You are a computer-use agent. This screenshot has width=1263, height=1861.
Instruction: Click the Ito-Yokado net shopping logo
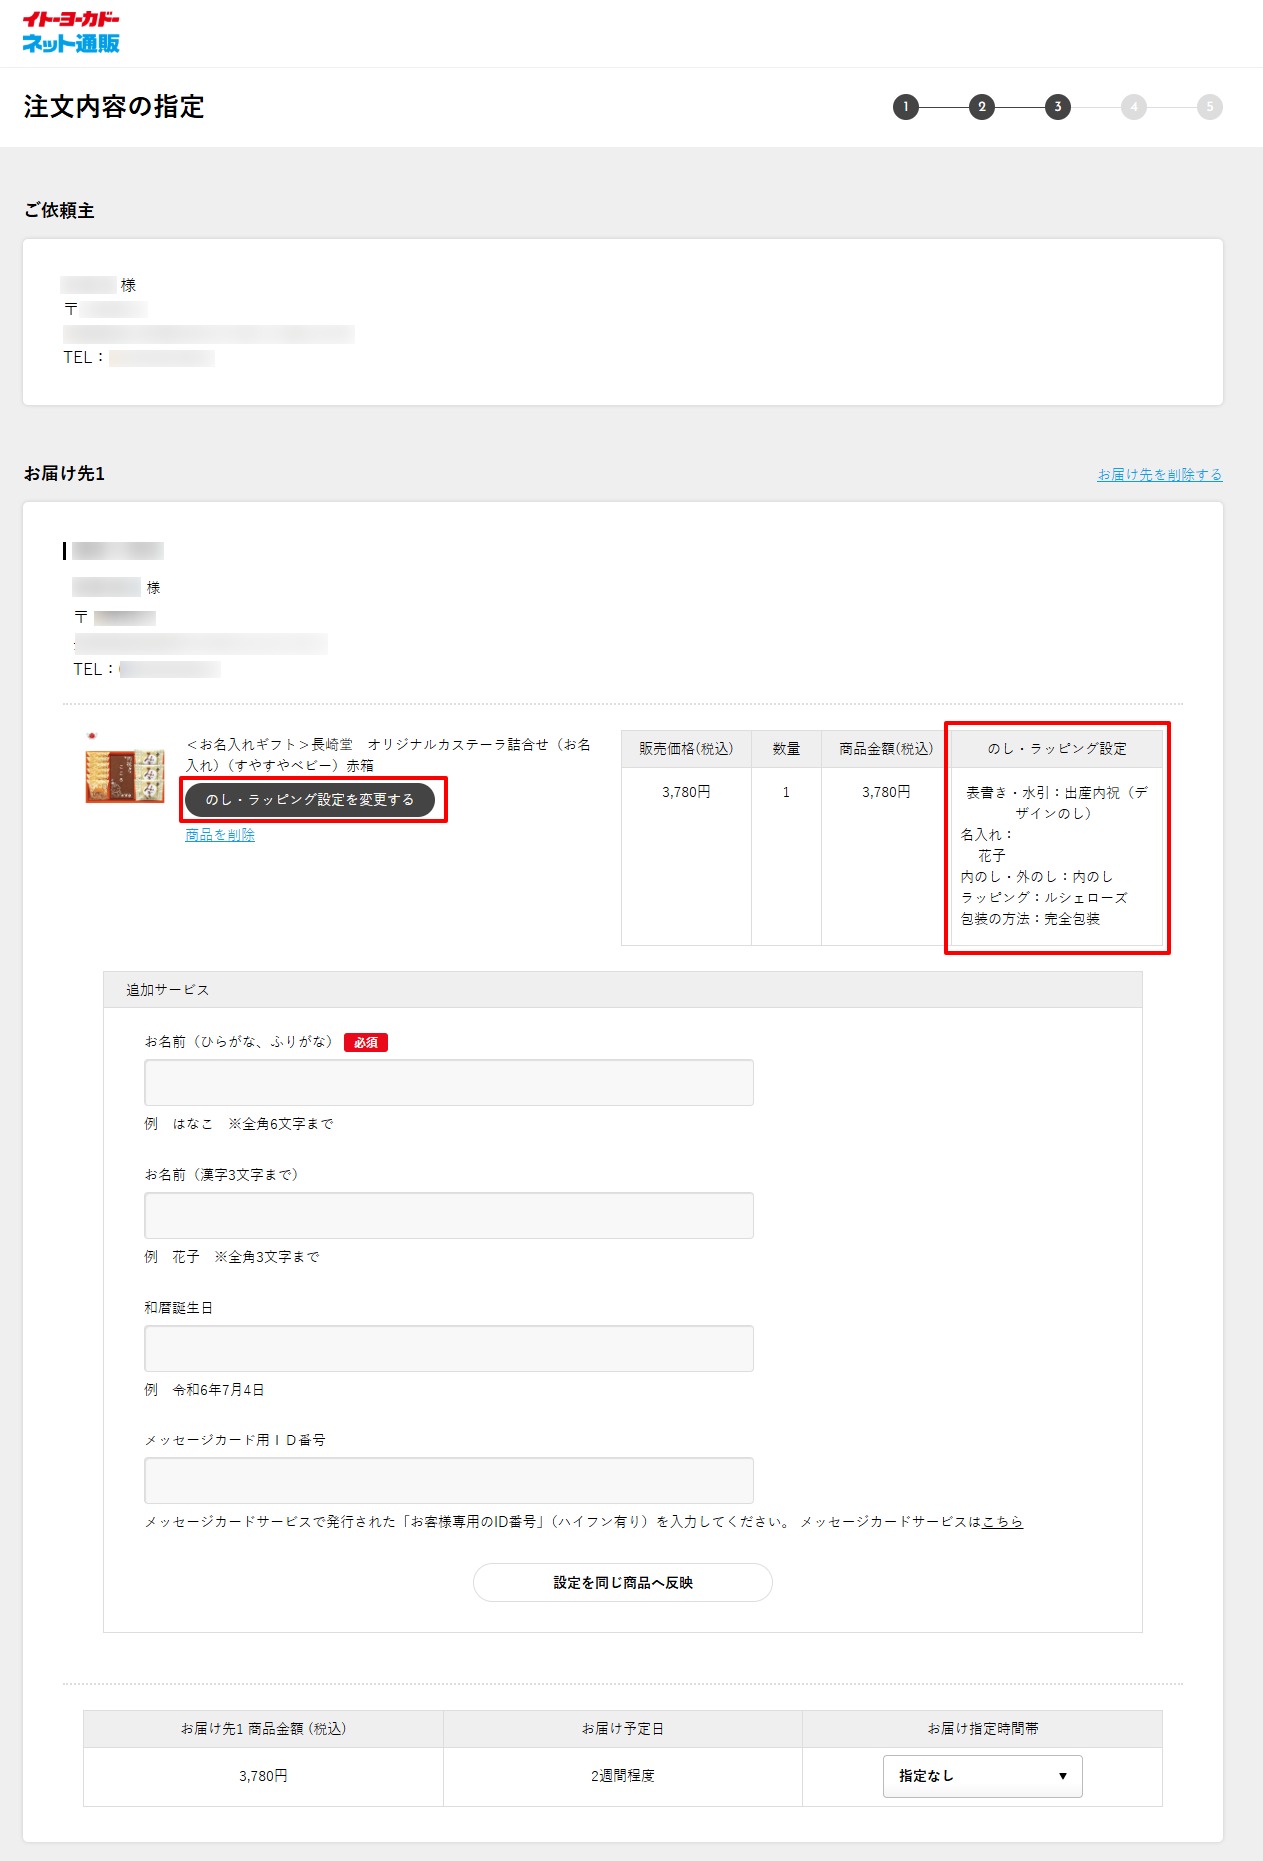pyautogui.click(x=71, y=32)
